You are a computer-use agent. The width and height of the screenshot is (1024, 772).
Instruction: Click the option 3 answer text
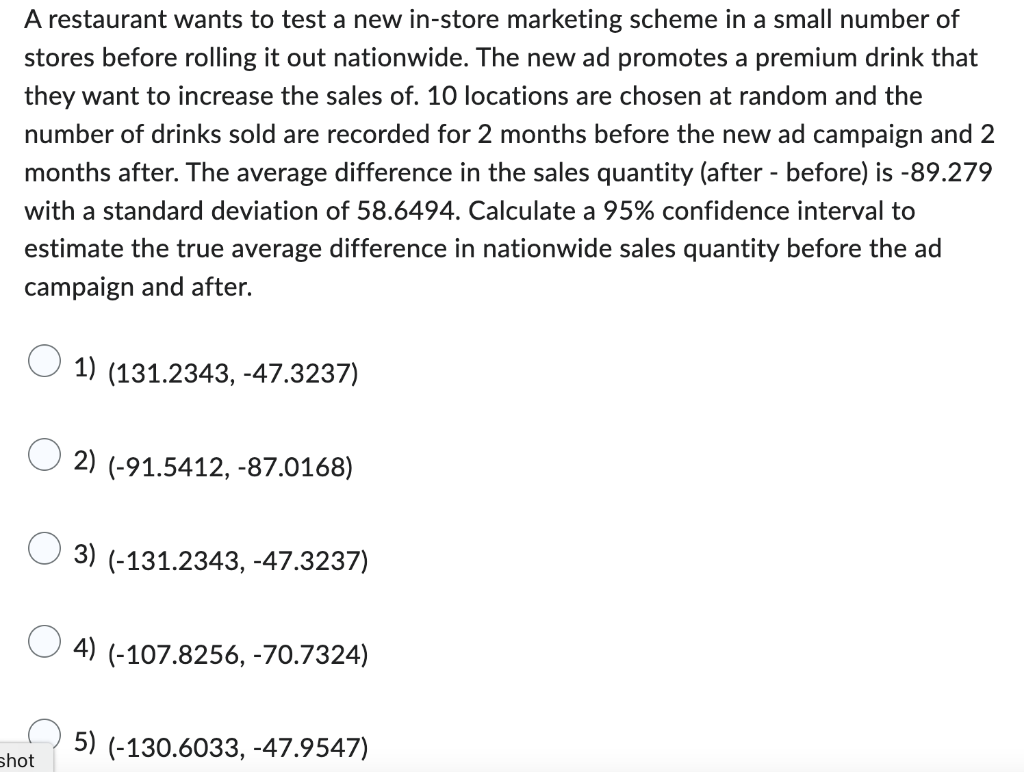[x=238, y=561]
